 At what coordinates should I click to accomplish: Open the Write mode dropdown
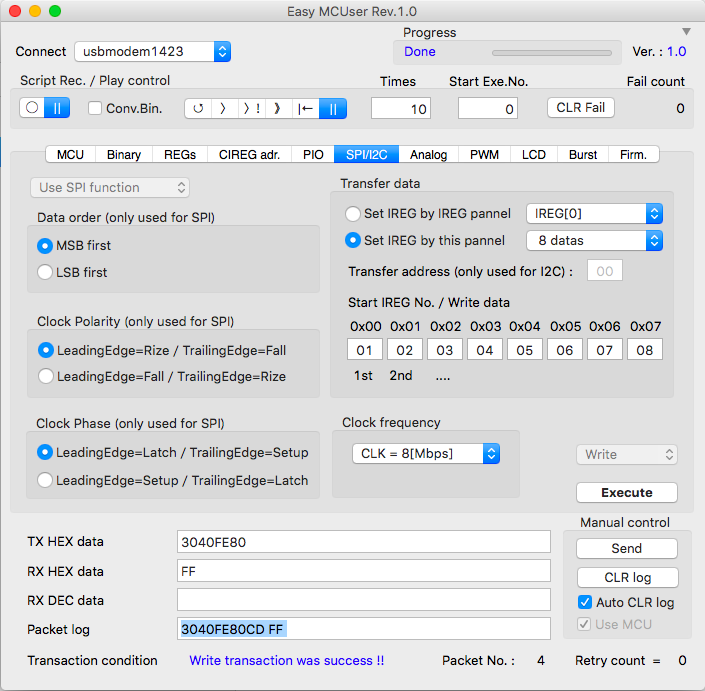(627, 455)
